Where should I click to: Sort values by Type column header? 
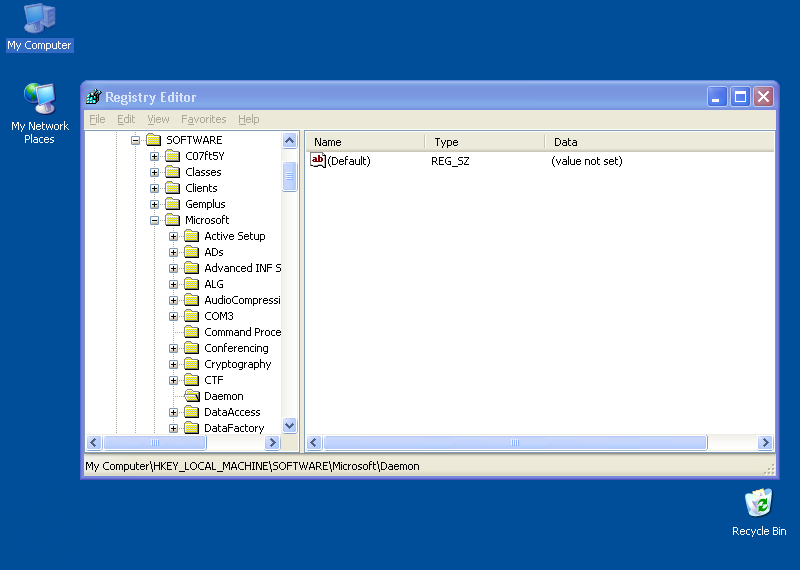click(485, 142)
